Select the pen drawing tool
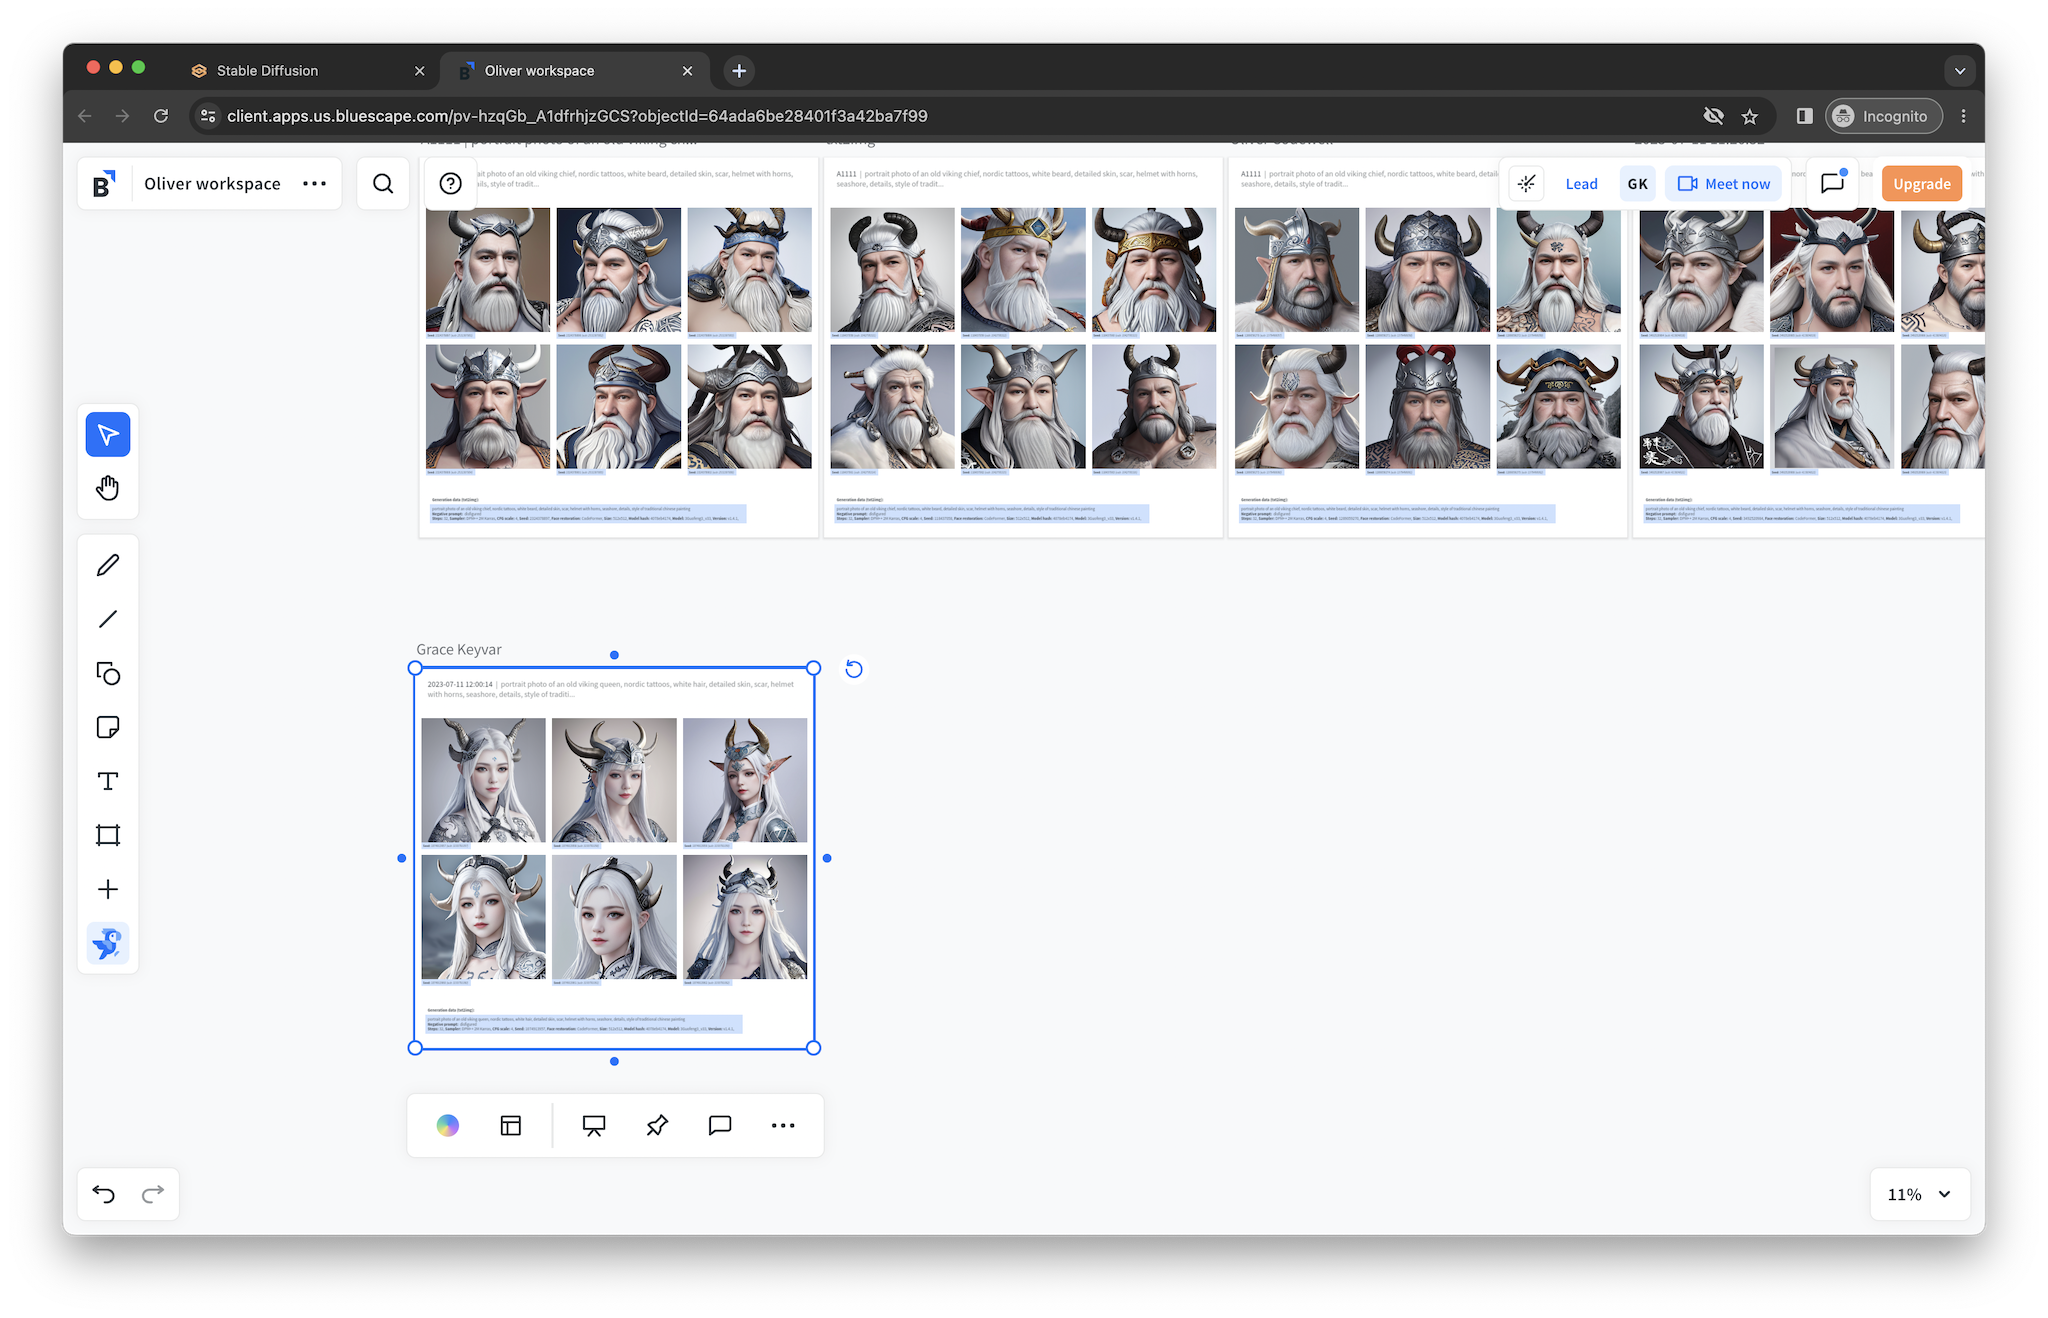This screenshot has height=1318, width=2048. 108,565
